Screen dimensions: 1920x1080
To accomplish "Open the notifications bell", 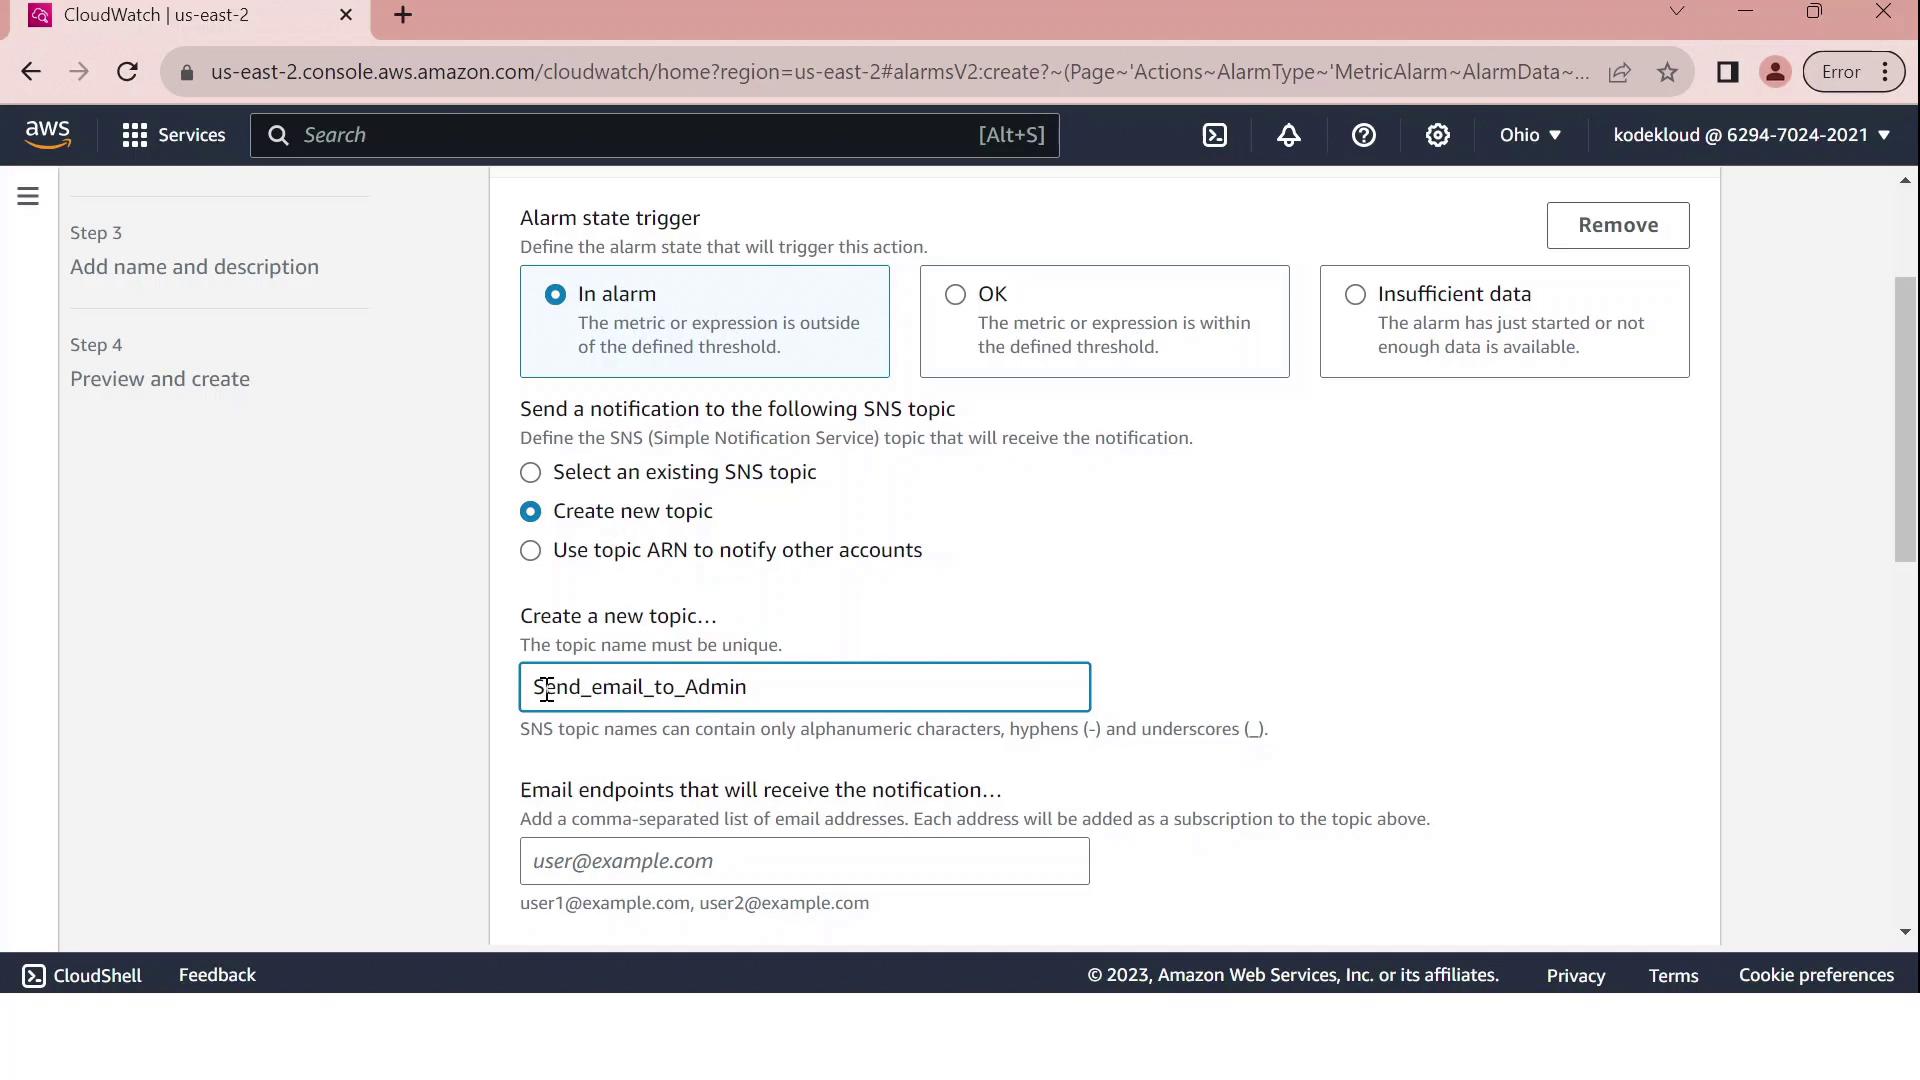I will click(1289, 135).
